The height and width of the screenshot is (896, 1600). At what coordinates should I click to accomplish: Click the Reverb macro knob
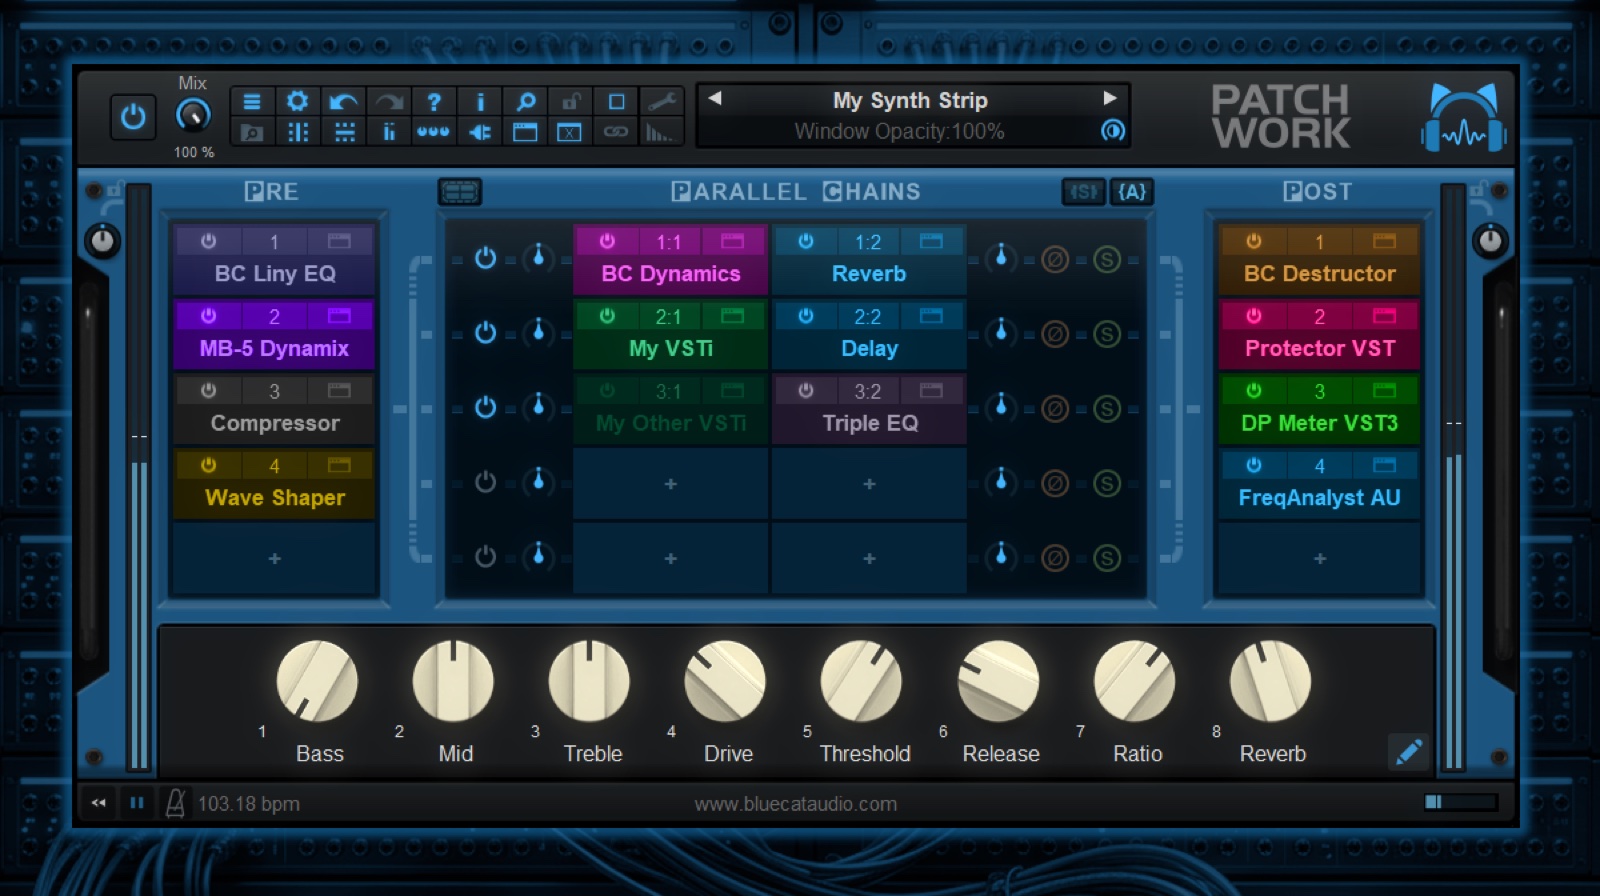1270,682
